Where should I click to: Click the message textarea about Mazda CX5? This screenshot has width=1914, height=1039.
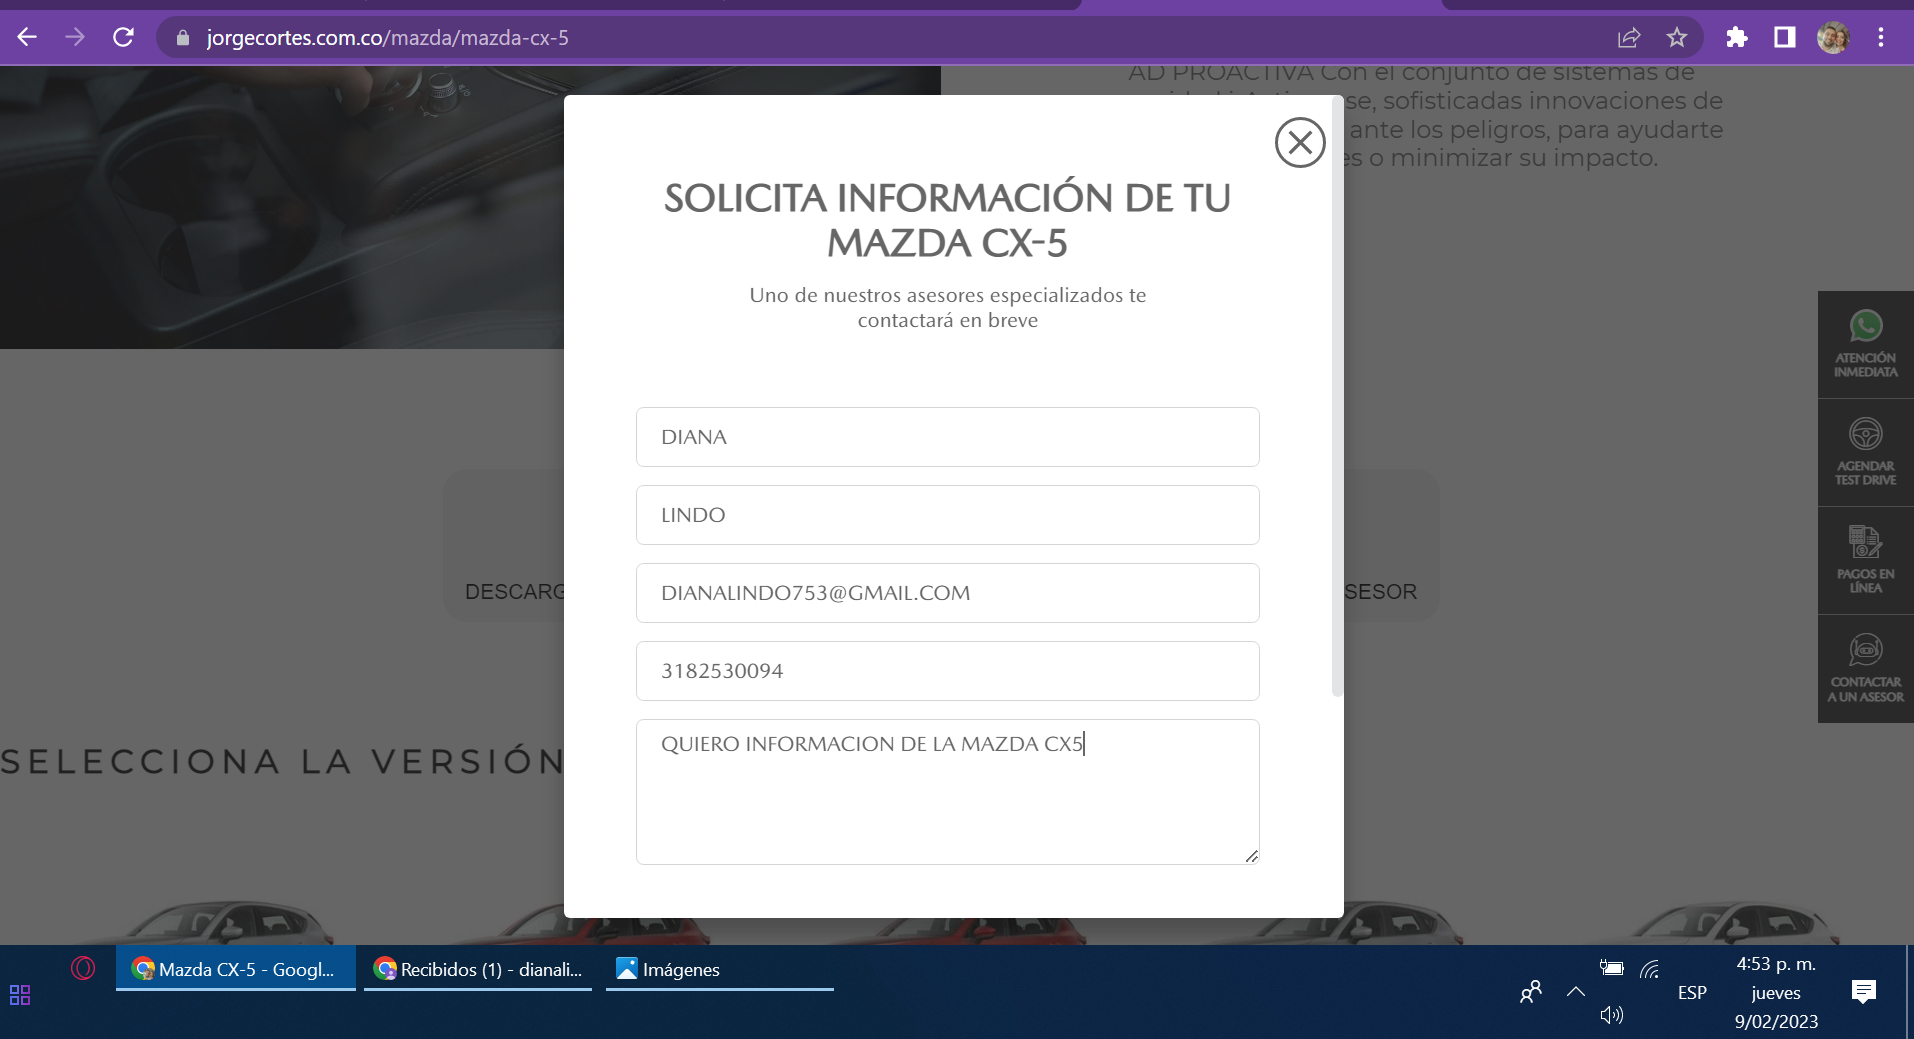(947, 792)
